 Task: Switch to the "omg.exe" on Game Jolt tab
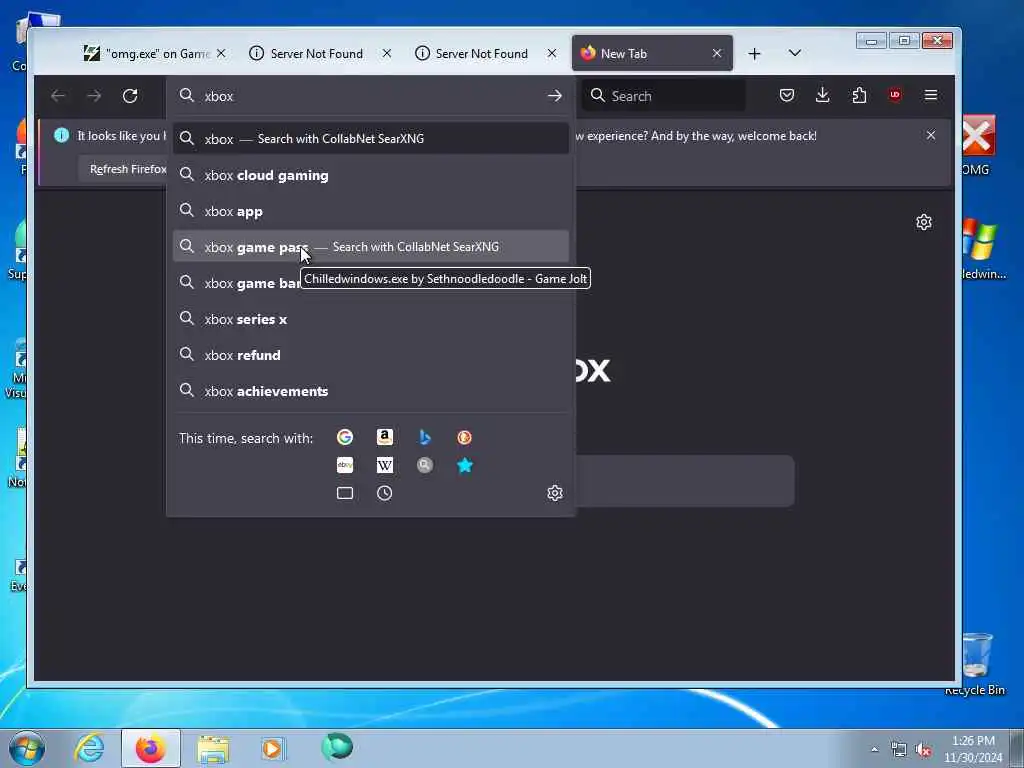(x=155, y=54)
